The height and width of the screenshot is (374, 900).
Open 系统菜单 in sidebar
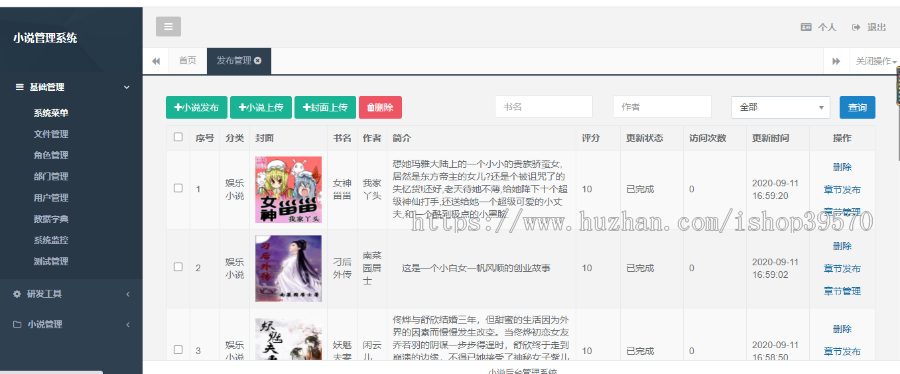(51, 113)
